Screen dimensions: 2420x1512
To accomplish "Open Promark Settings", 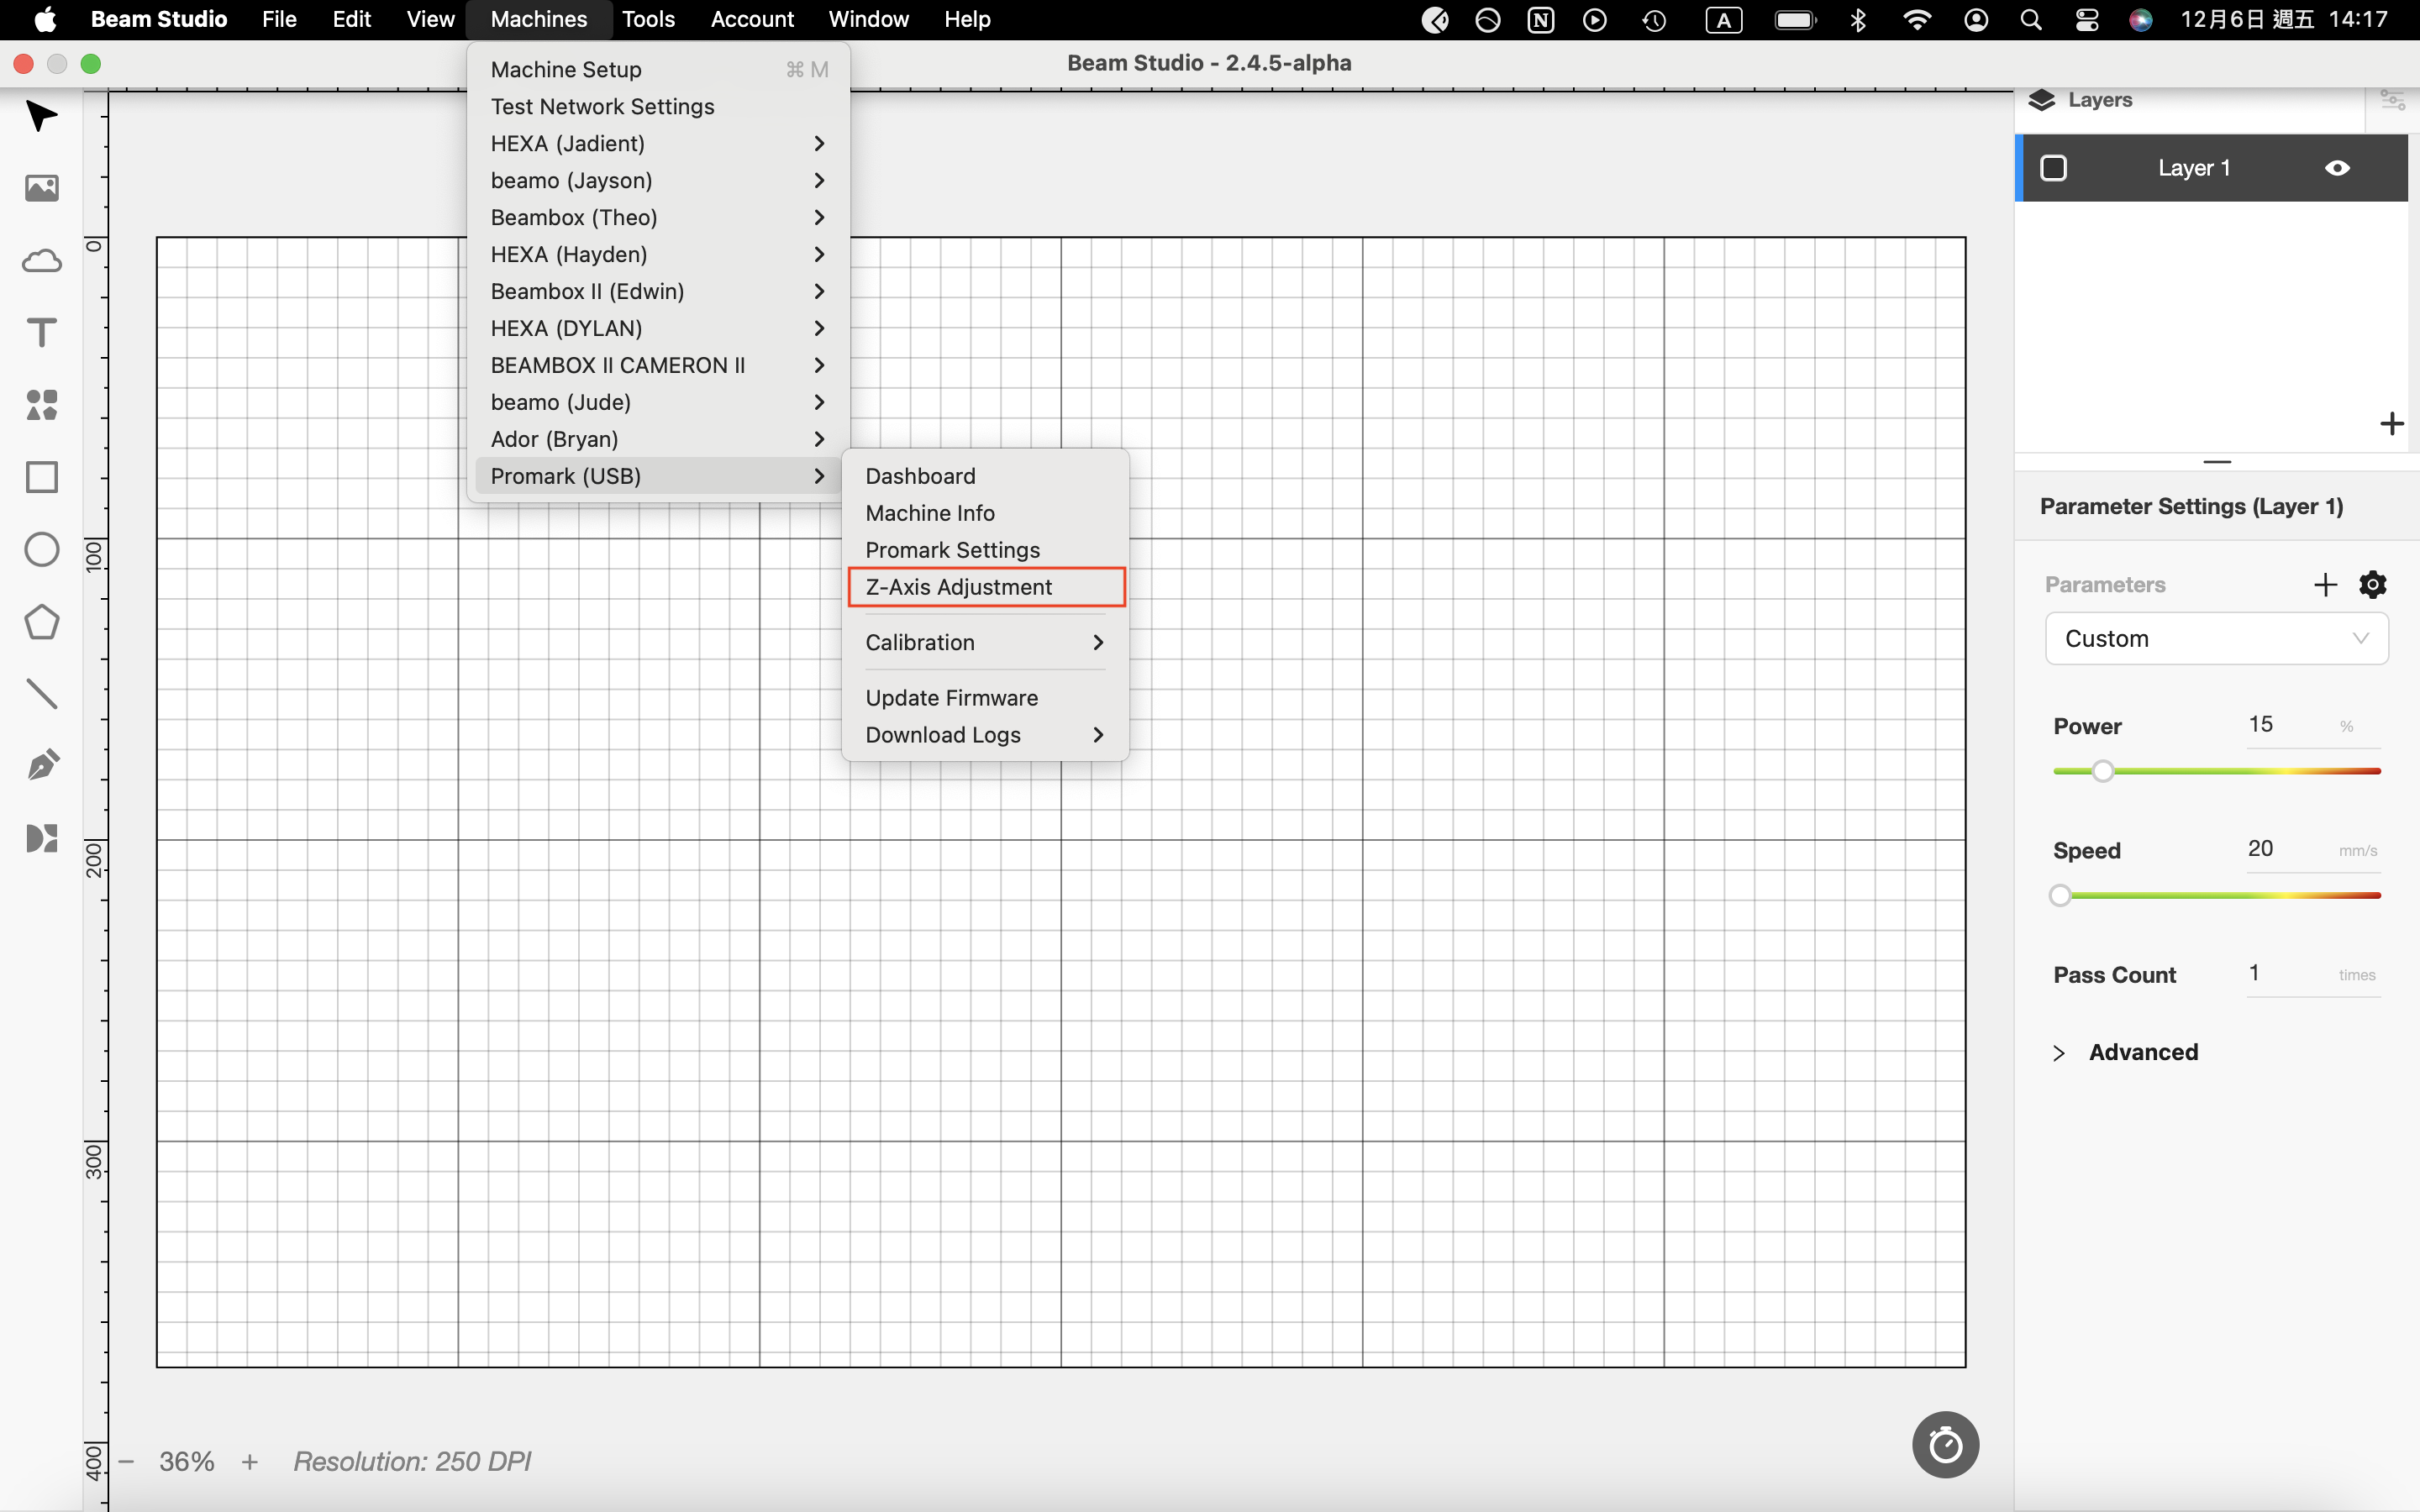I will pyautogui.click(x=985, y=550).
